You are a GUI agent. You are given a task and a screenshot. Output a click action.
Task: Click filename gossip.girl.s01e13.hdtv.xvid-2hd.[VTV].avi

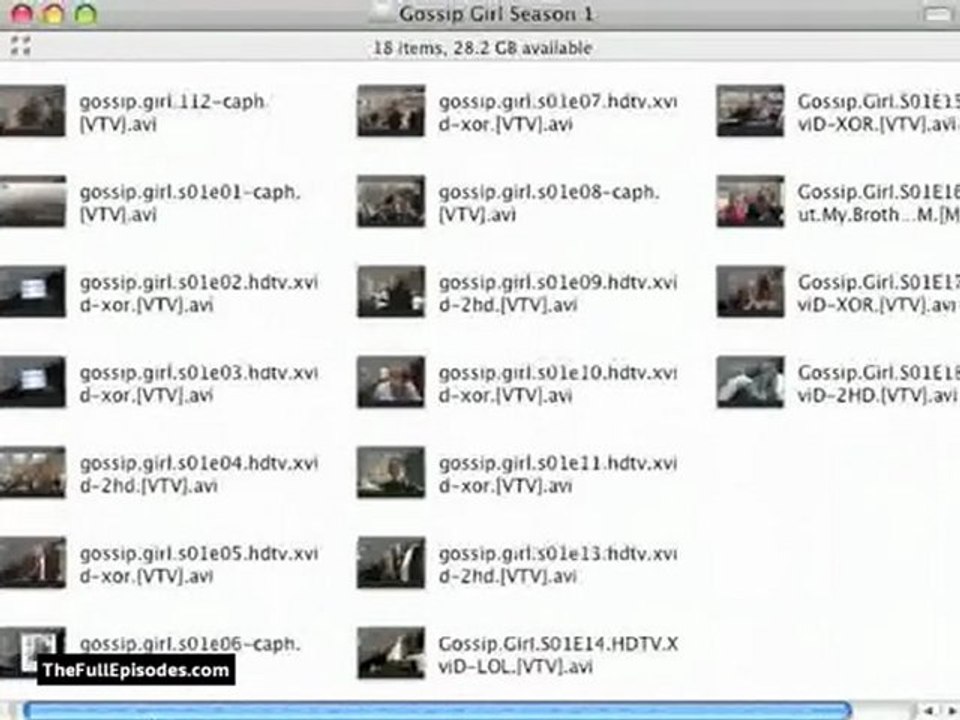(558, 564)
